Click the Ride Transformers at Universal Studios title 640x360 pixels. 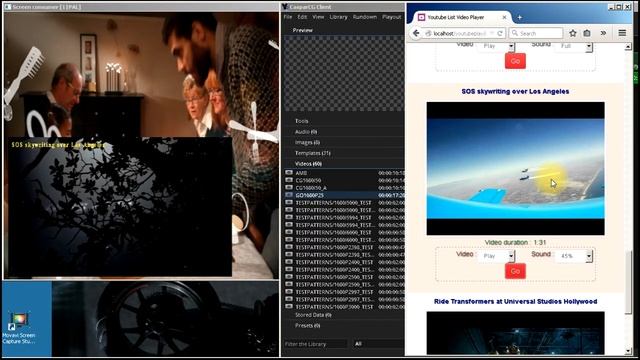pos(516,302)
